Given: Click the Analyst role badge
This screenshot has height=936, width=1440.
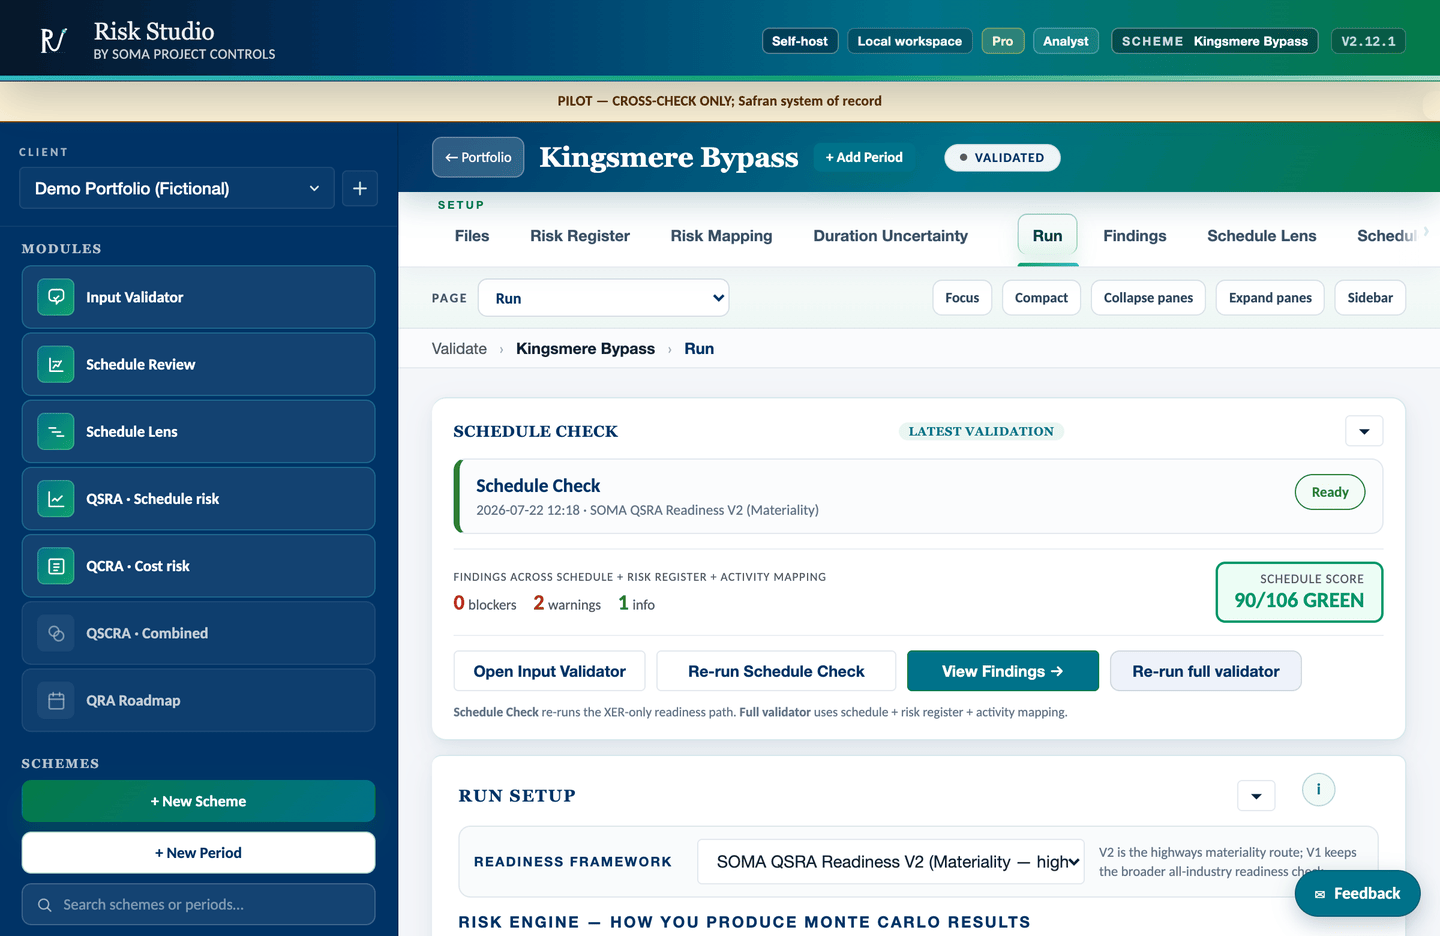Looking at the screenshot, I should (1066, 41).
